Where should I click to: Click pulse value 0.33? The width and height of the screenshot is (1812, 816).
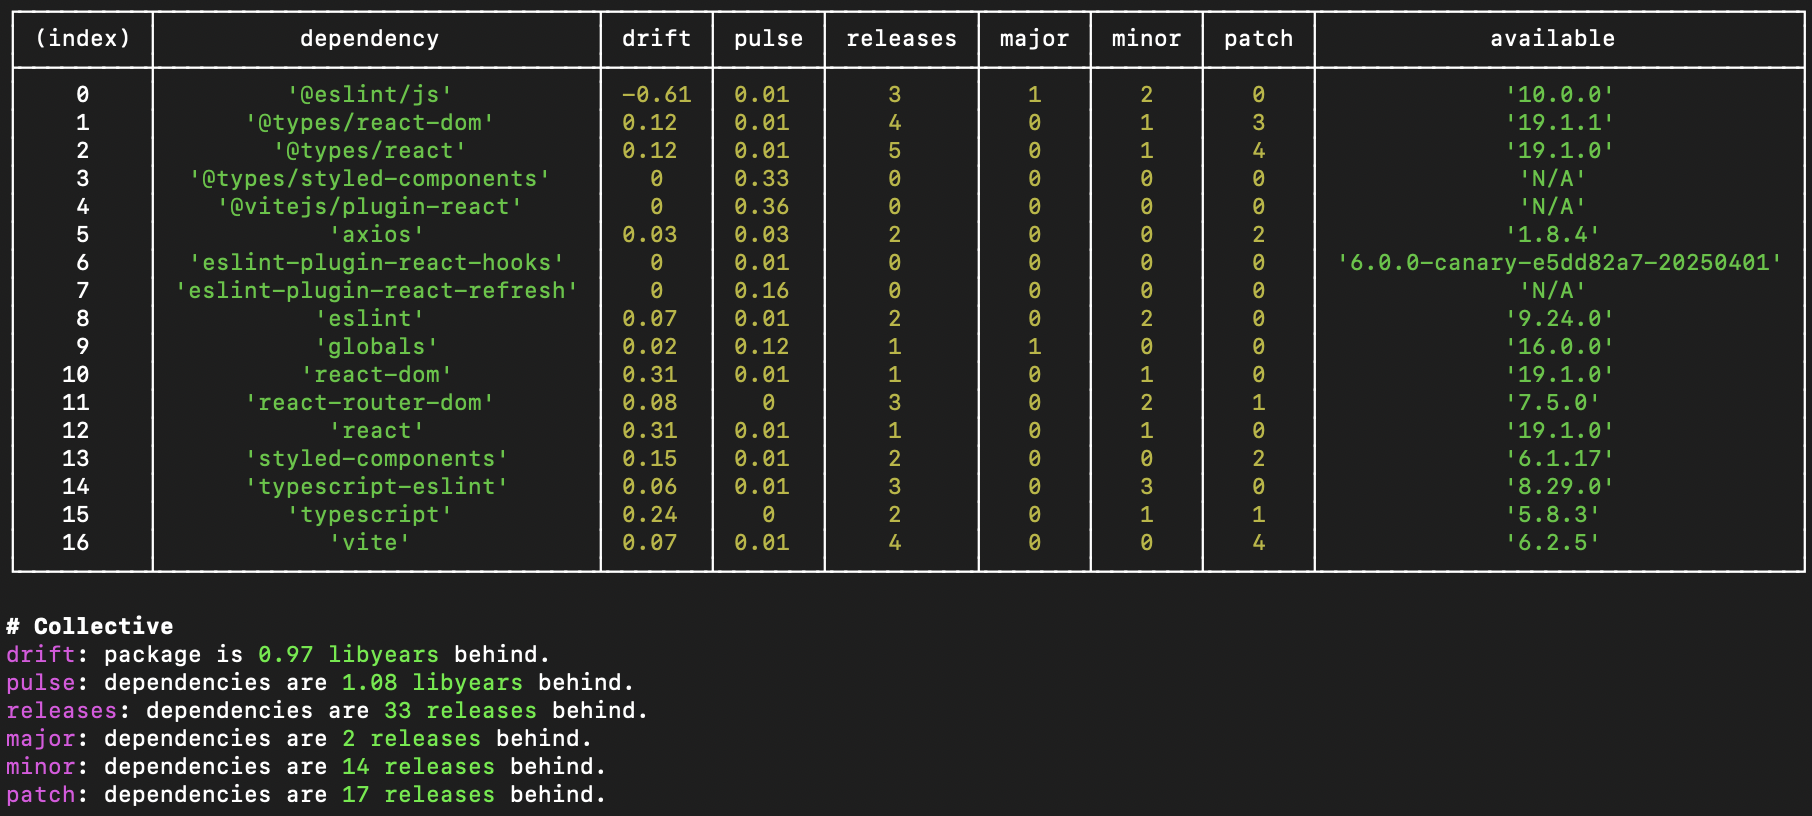[x=762, y=179]
